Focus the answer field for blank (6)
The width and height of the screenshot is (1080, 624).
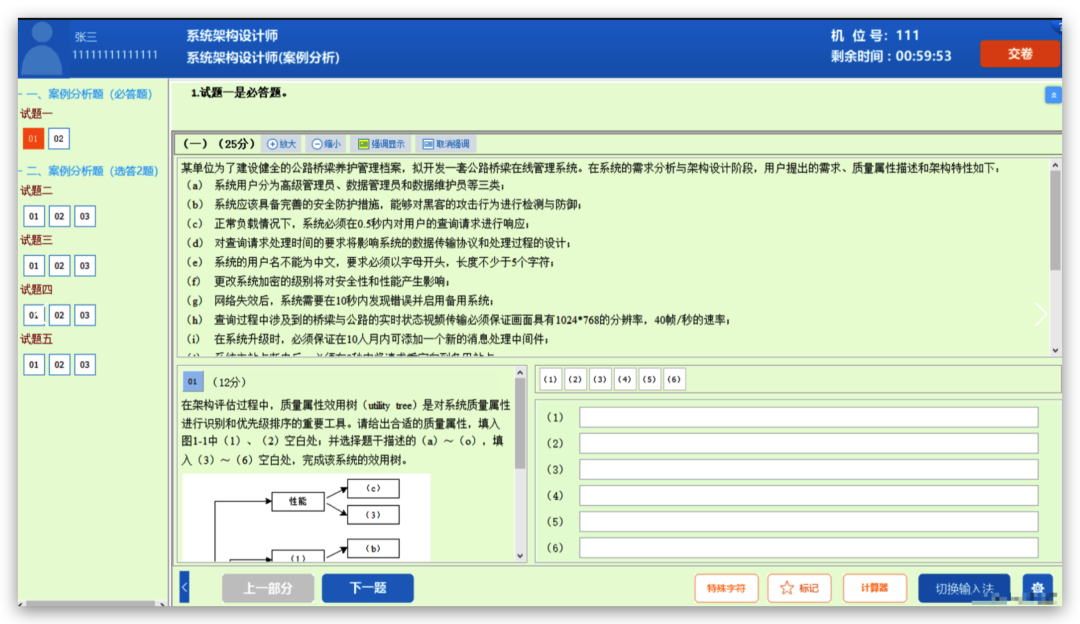809,548
